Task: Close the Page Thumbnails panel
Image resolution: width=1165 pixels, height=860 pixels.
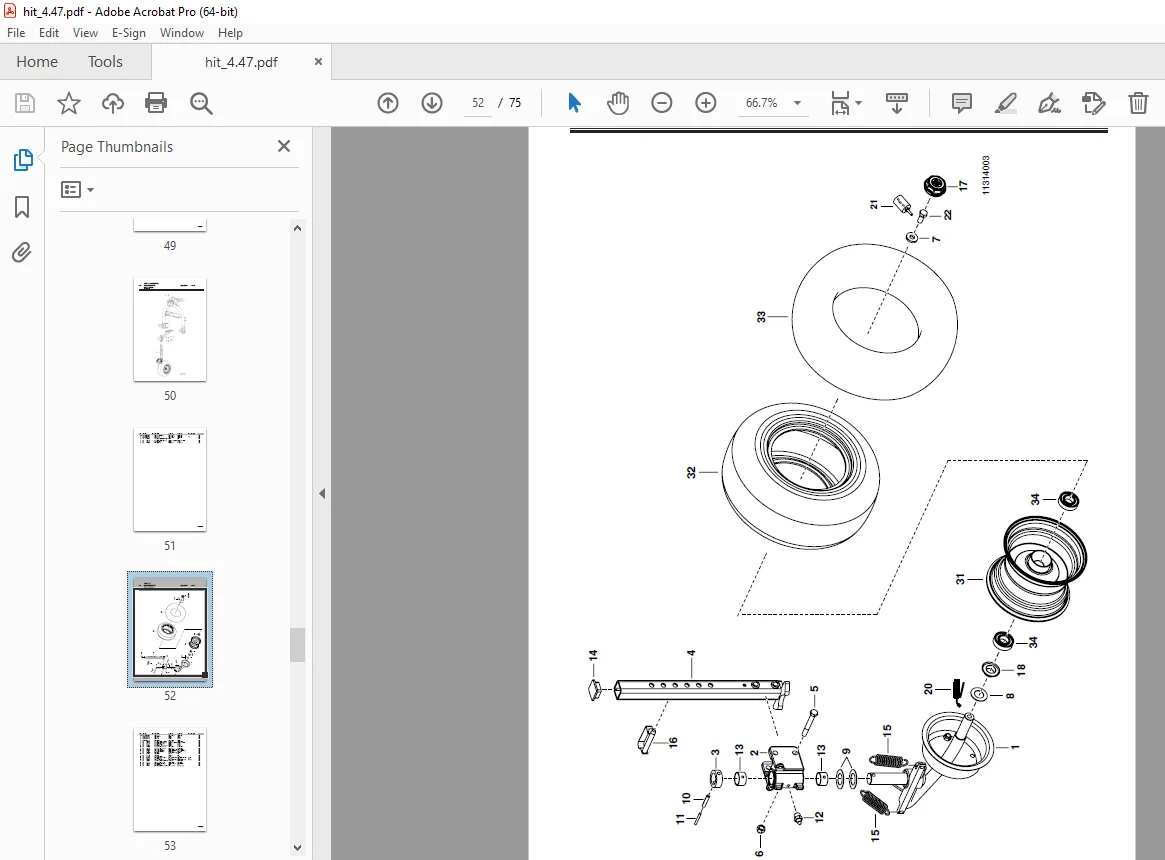Action: (284, 146)
